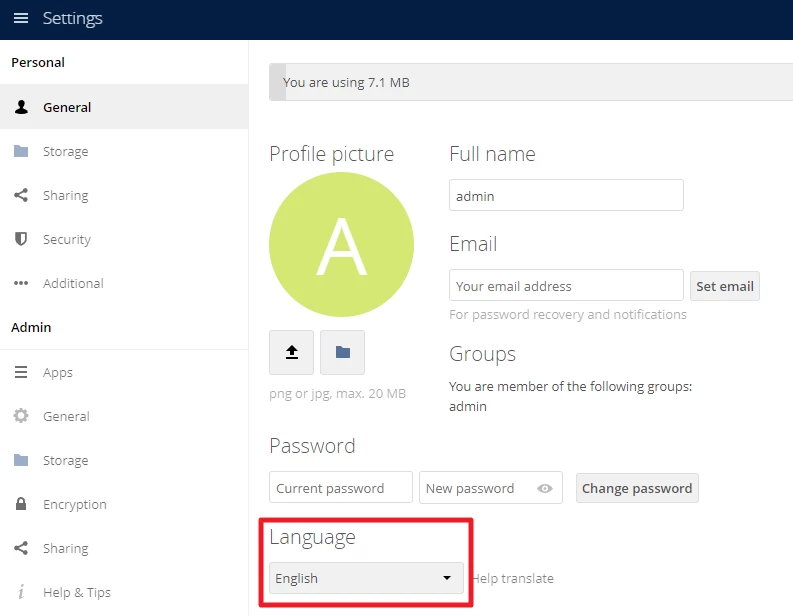This screenshot has height=616, width=793.
Task: Open the Language dropdown showing English
Action: 366,578
